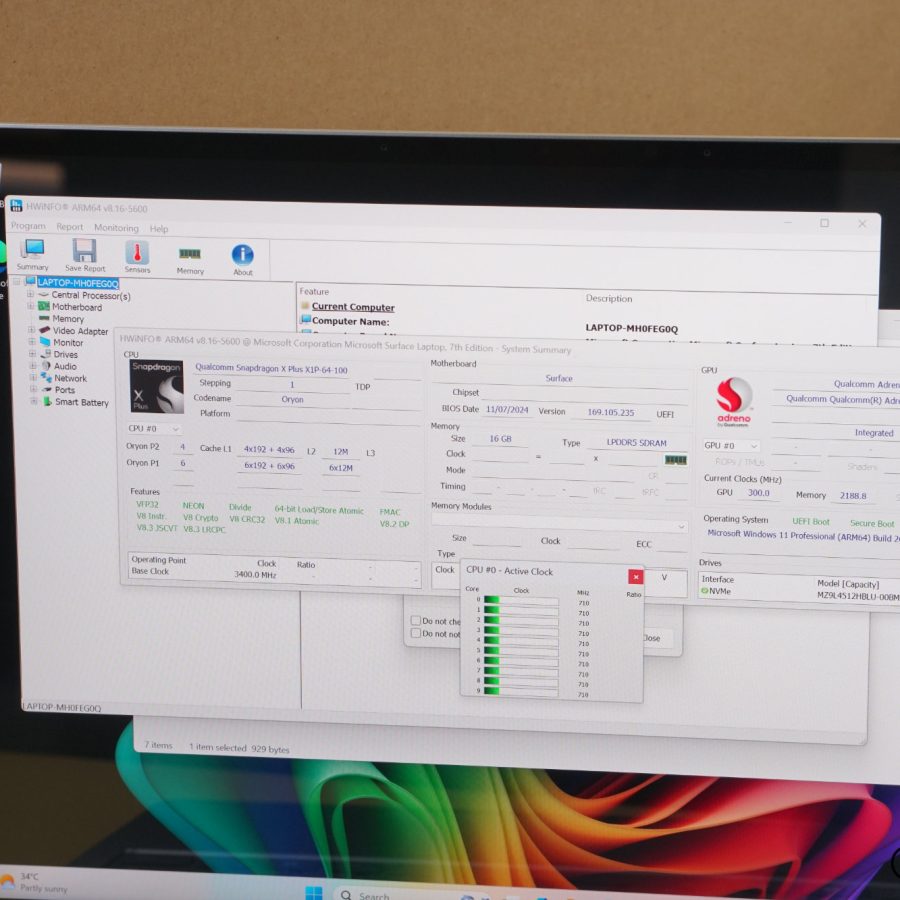Click the Drives tree icon

(x=46, y=354)
